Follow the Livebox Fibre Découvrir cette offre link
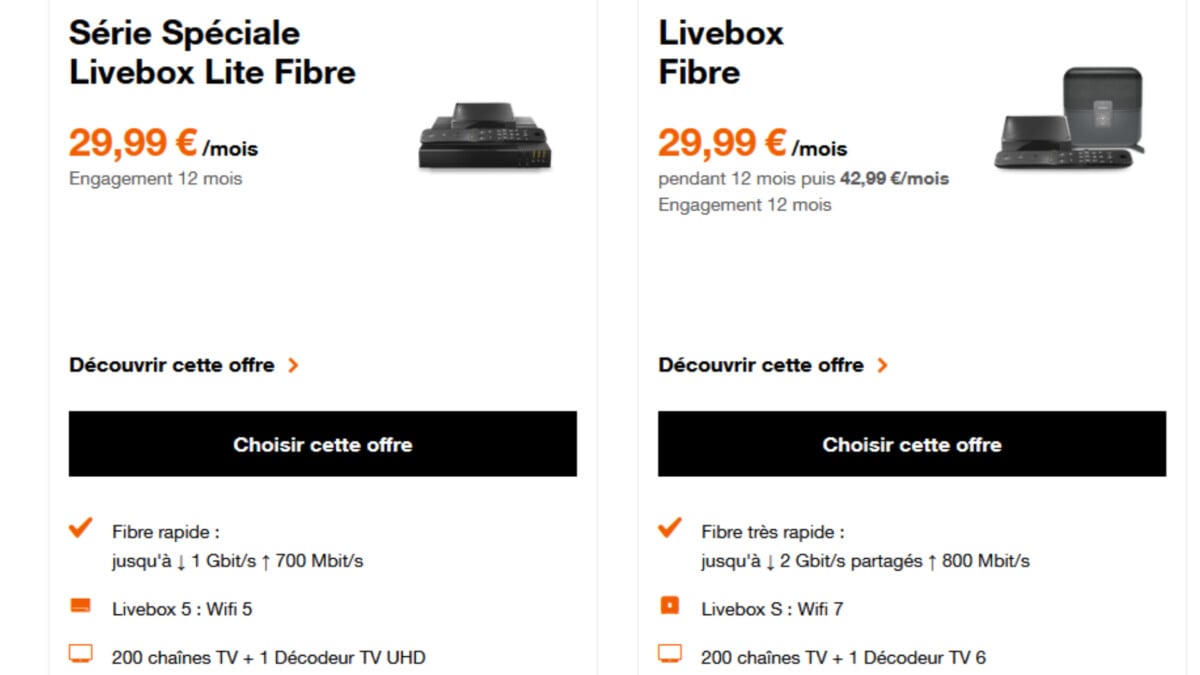Screen dimensions: 1200x675 coord(760,365)
